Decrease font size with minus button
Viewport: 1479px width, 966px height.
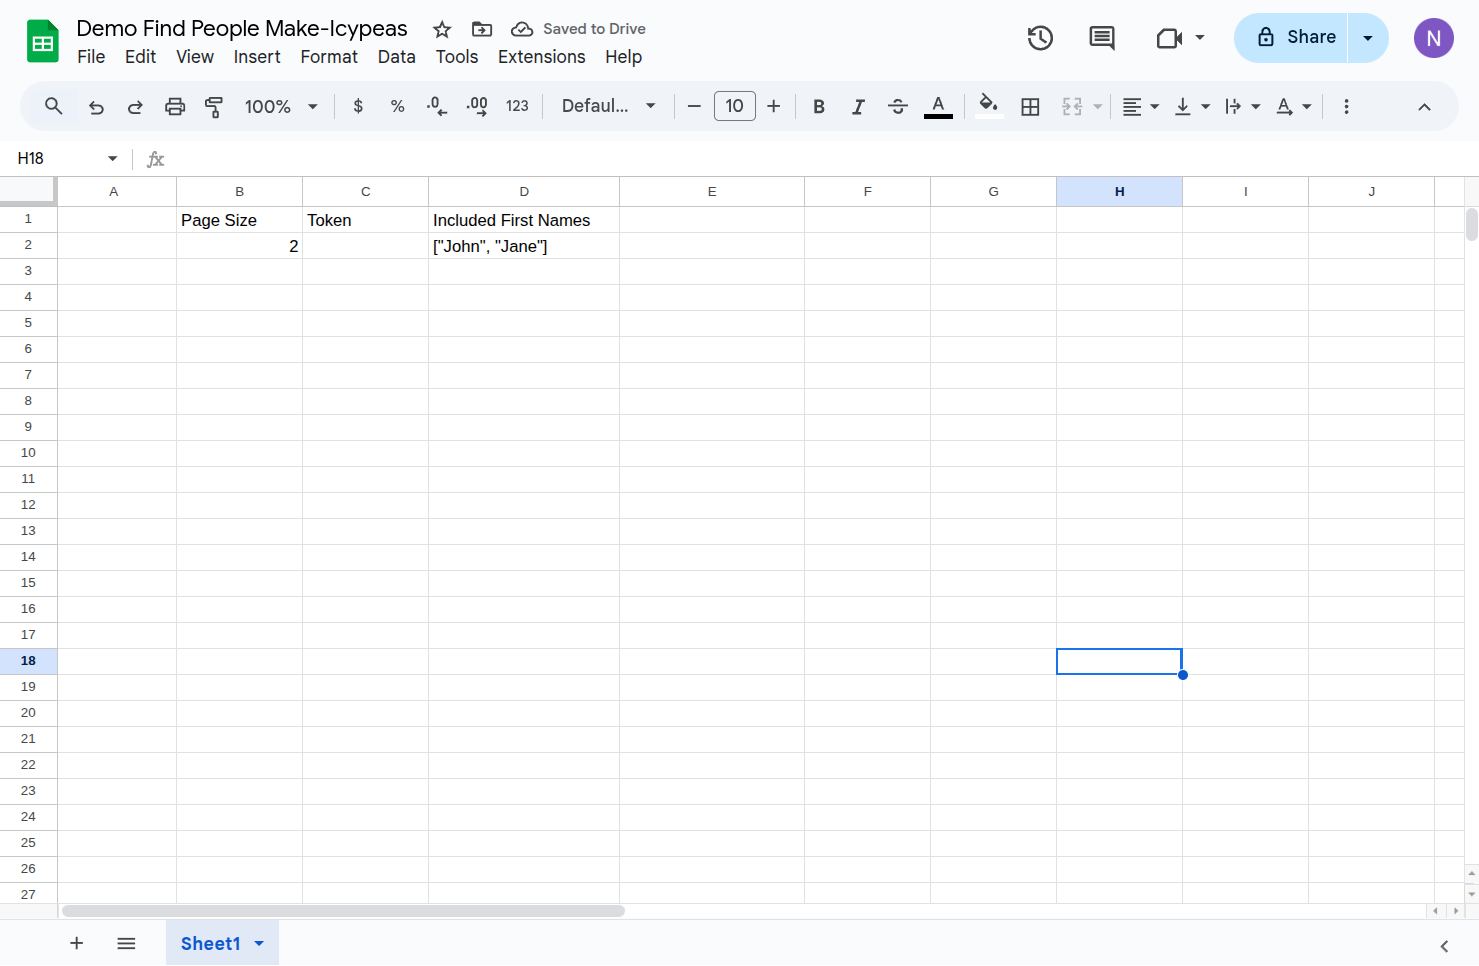click(694, 106)
